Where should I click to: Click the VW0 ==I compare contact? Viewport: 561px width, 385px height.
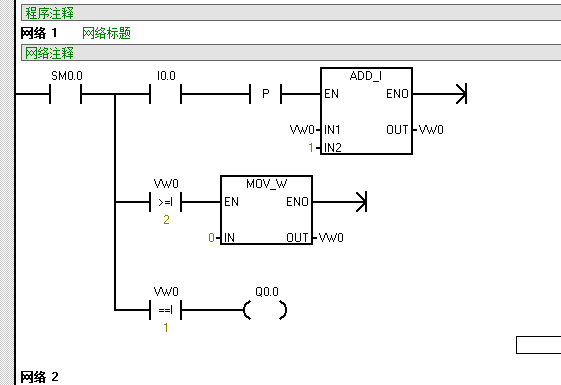tap(166, 310)
